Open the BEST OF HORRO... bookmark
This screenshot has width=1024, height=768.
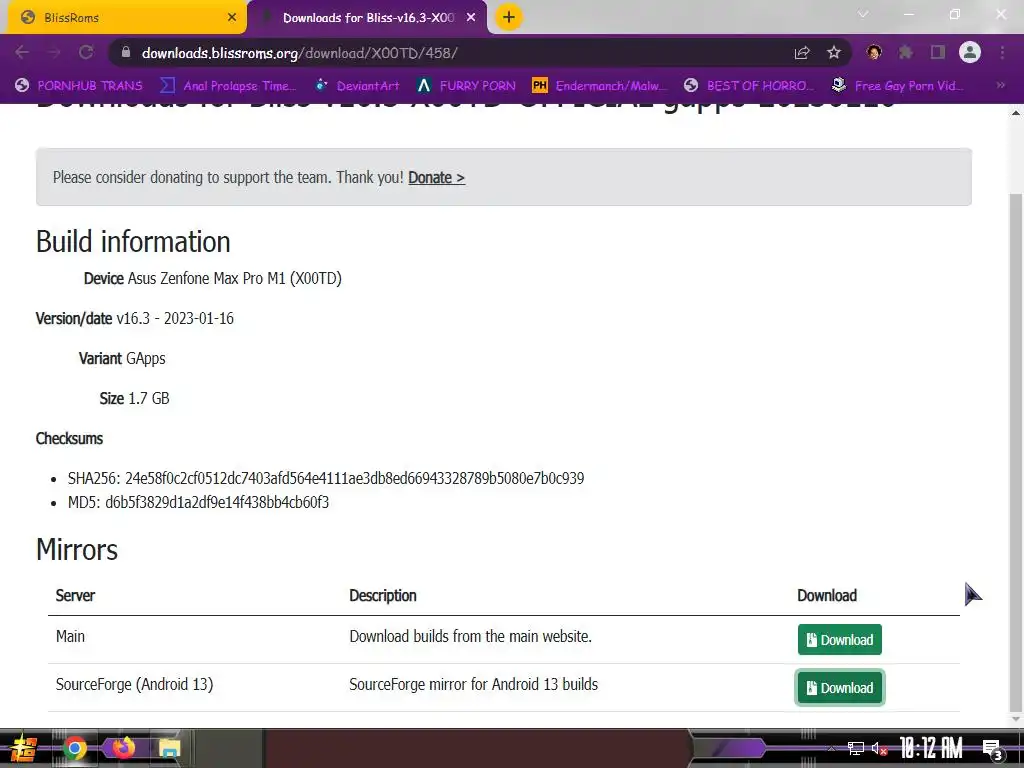[749, 86]
